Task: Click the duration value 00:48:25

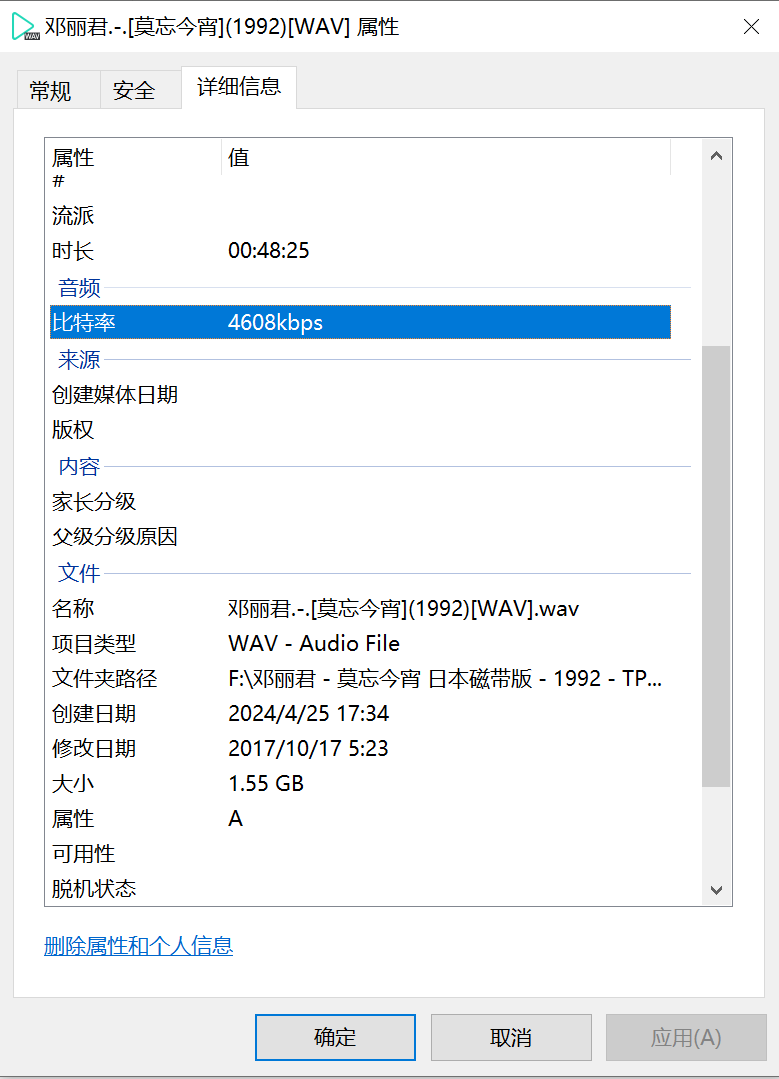Action: tap(268, 250)
